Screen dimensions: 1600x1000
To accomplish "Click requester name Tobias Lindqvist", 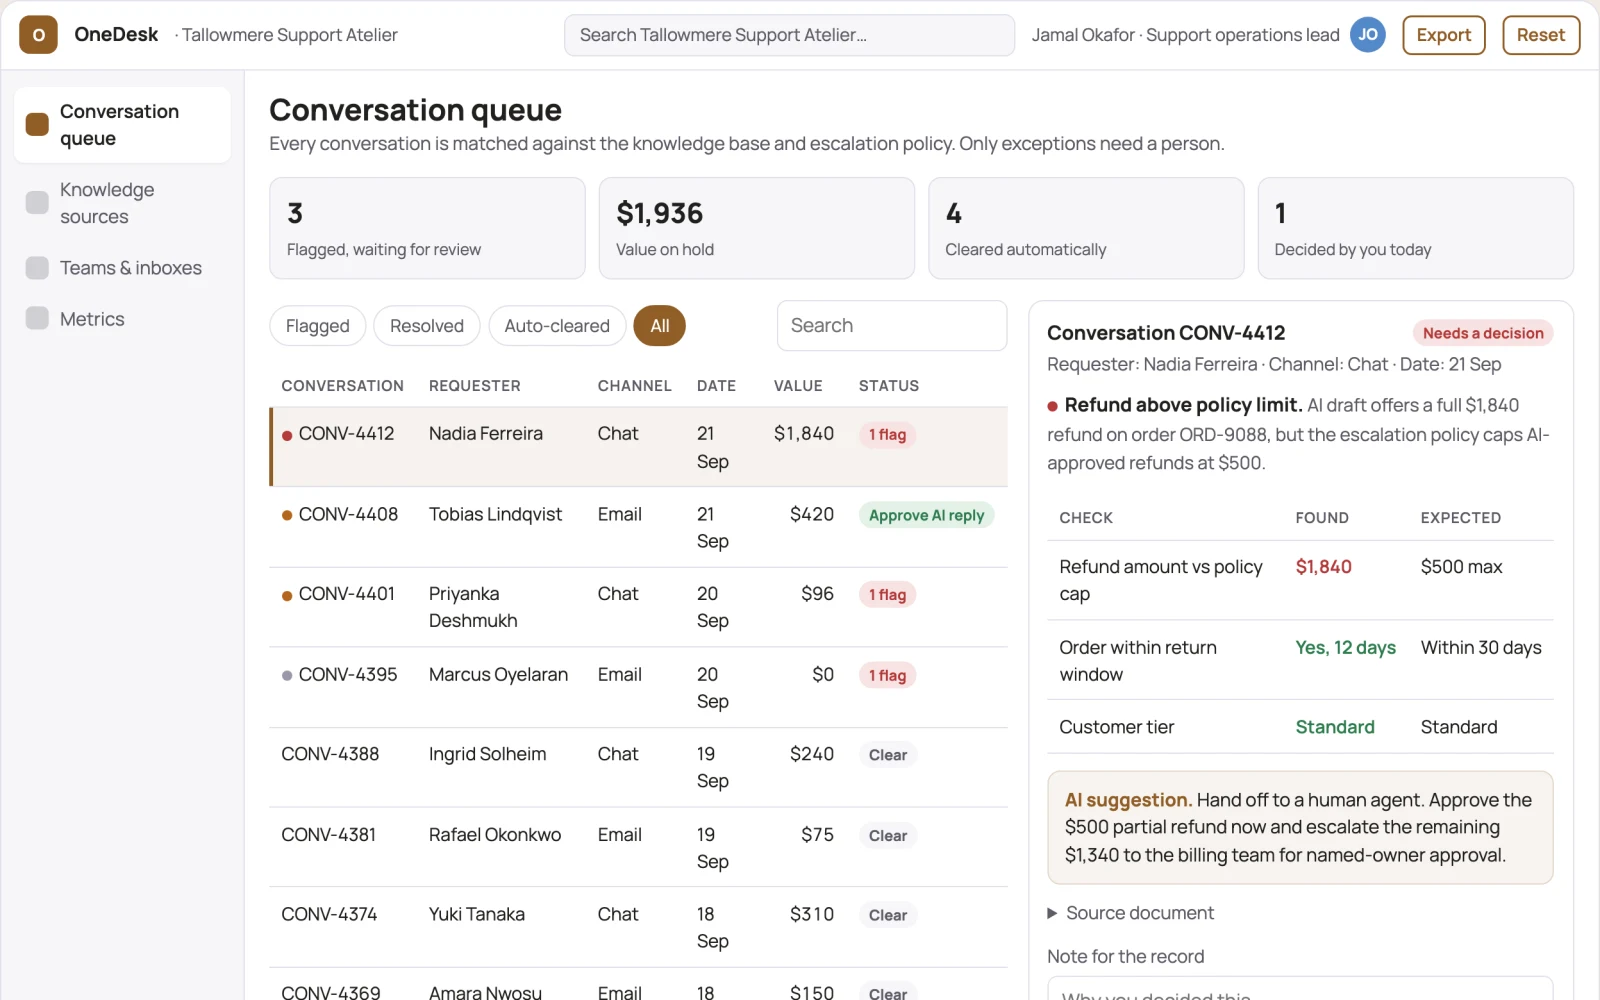I will [495, 514].
